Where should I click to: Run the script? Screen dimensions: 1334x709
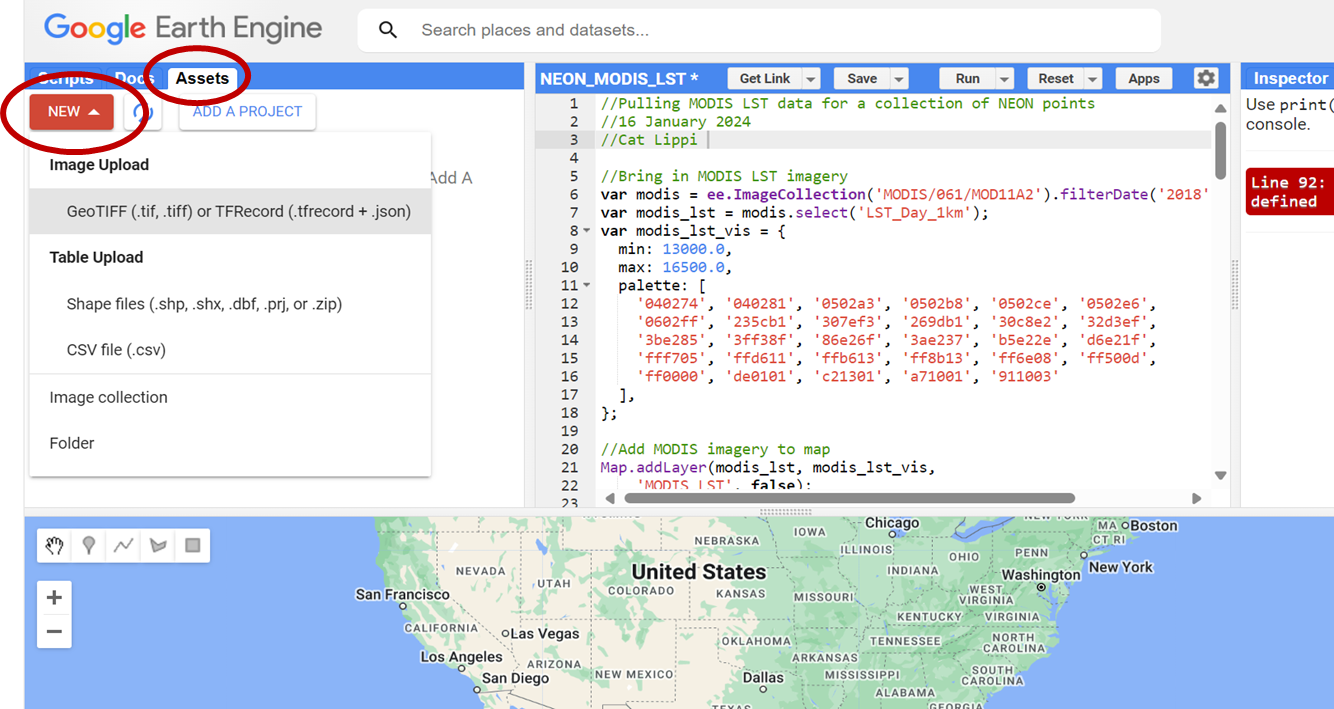pyautogui.click(x=968, y=79)
